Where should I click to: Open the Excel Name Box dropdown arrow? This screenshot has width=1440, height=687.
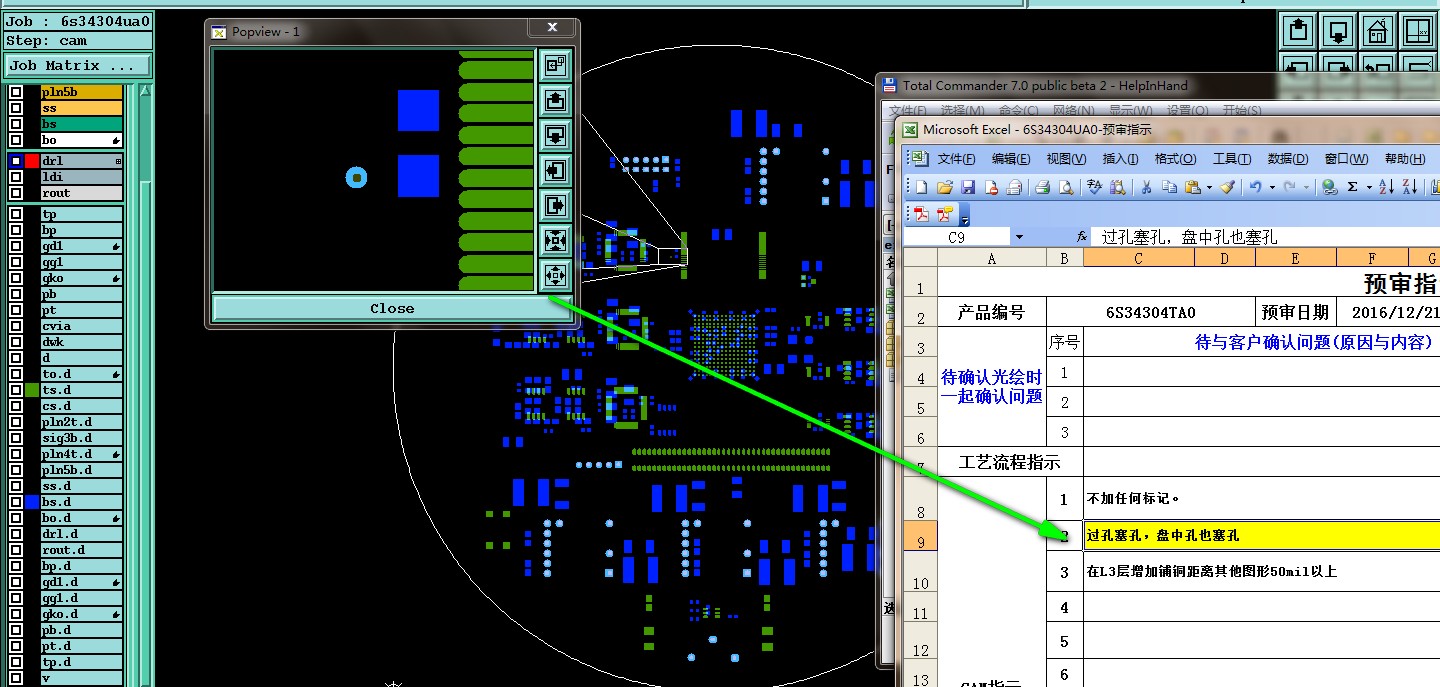click(1019, 237)
